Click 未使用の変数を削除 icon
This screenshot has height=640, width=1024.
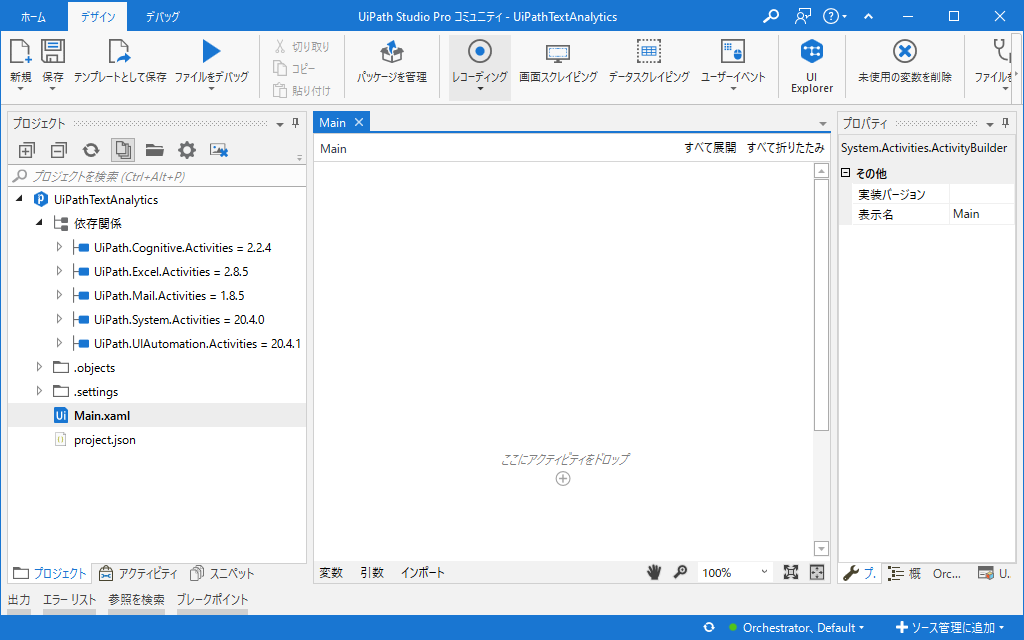coord(904,52)
